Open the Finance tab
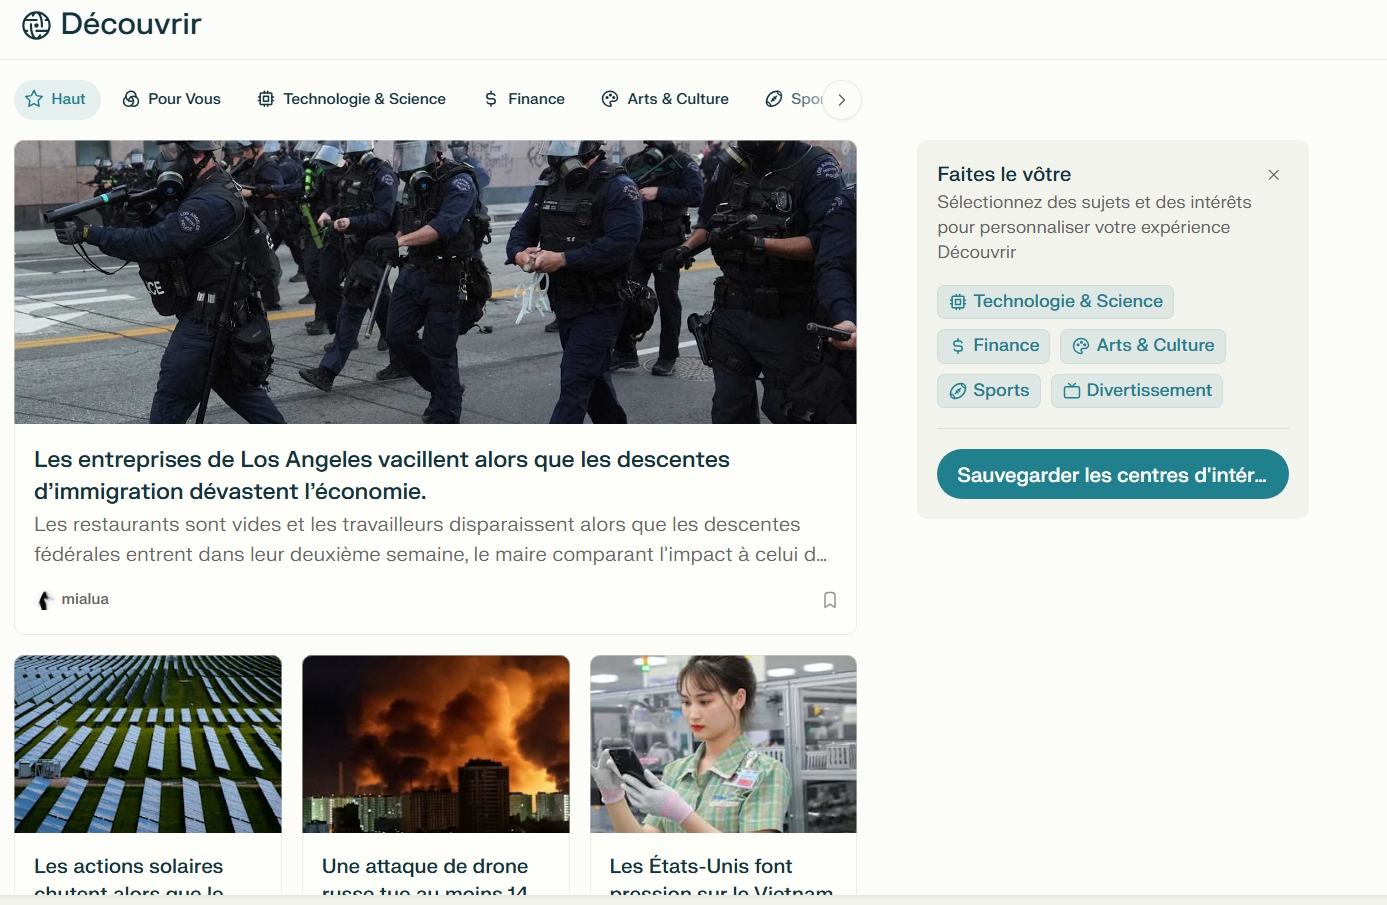This screenshot has height=905, width=1387. pos(525,99)
